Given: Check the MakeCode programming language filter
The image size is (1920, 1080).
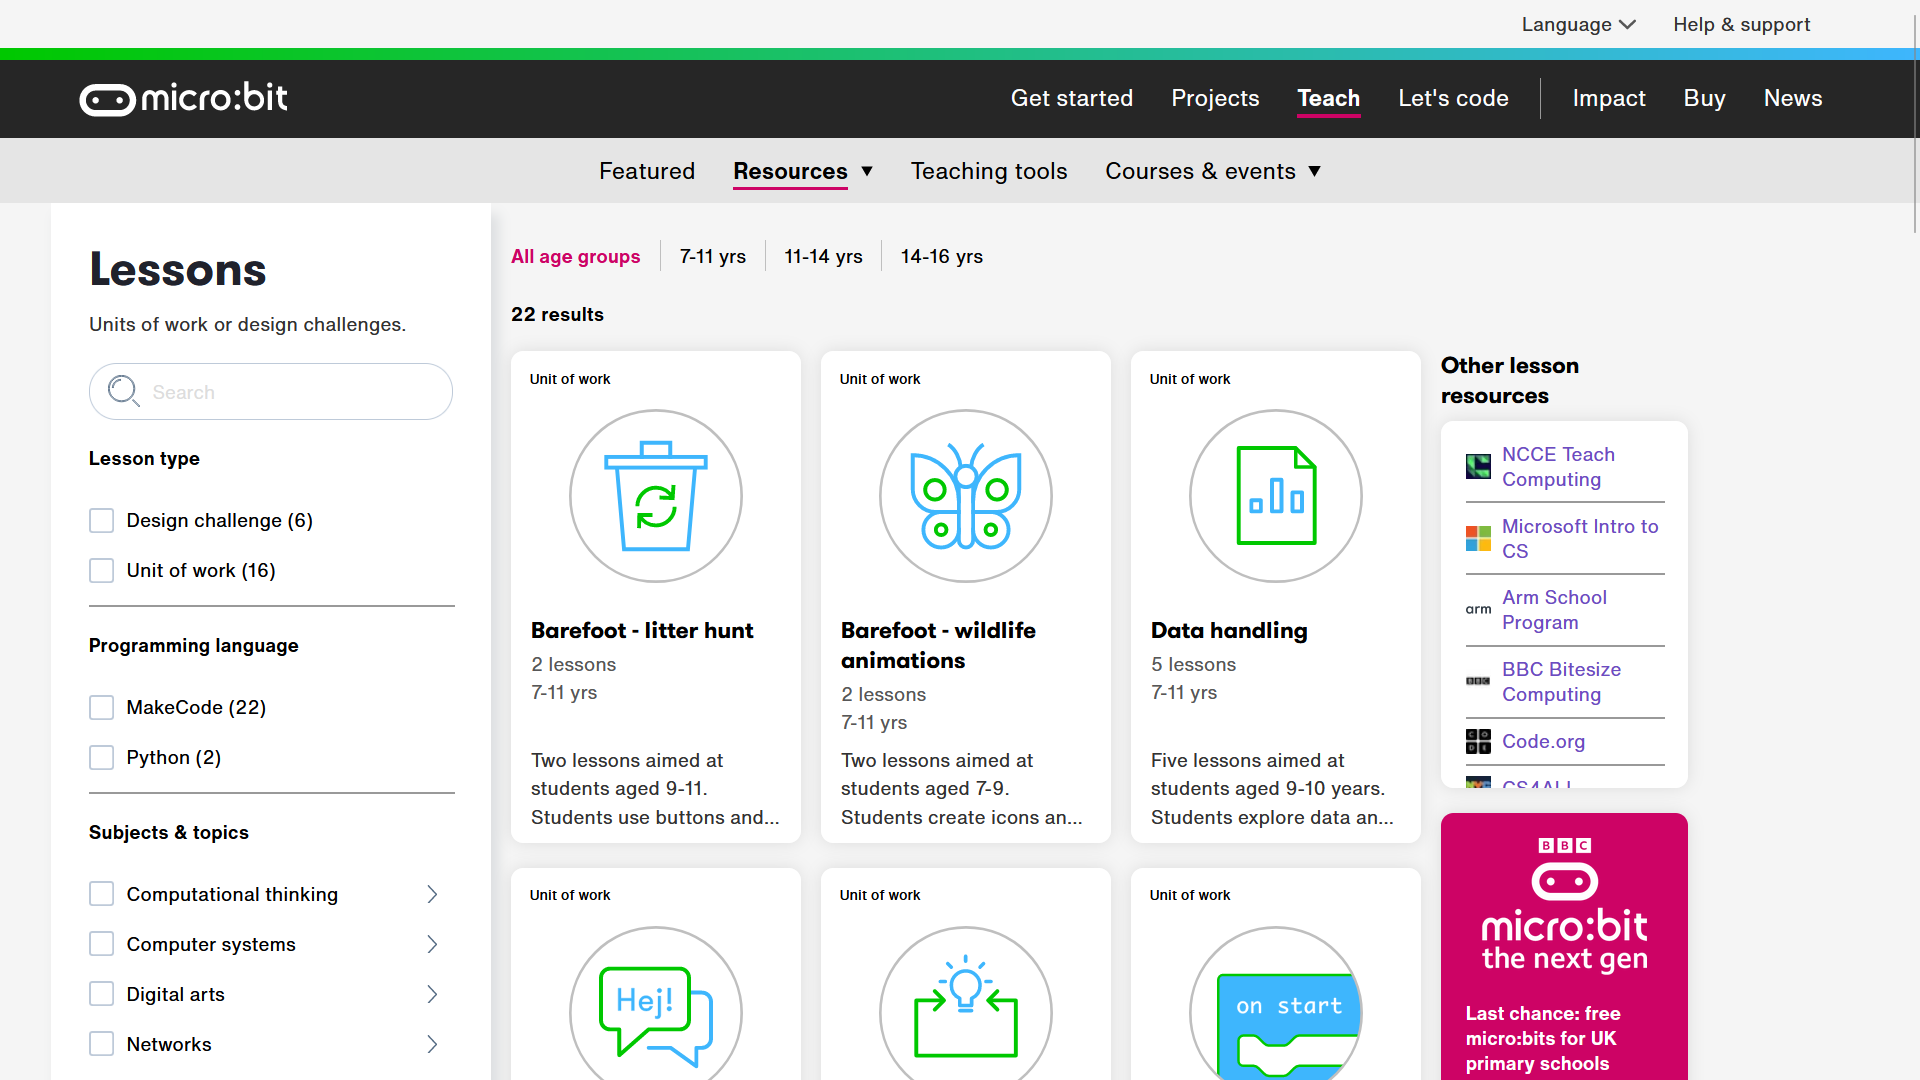Looking at the screenshot, I should click(x=101, y=707).
